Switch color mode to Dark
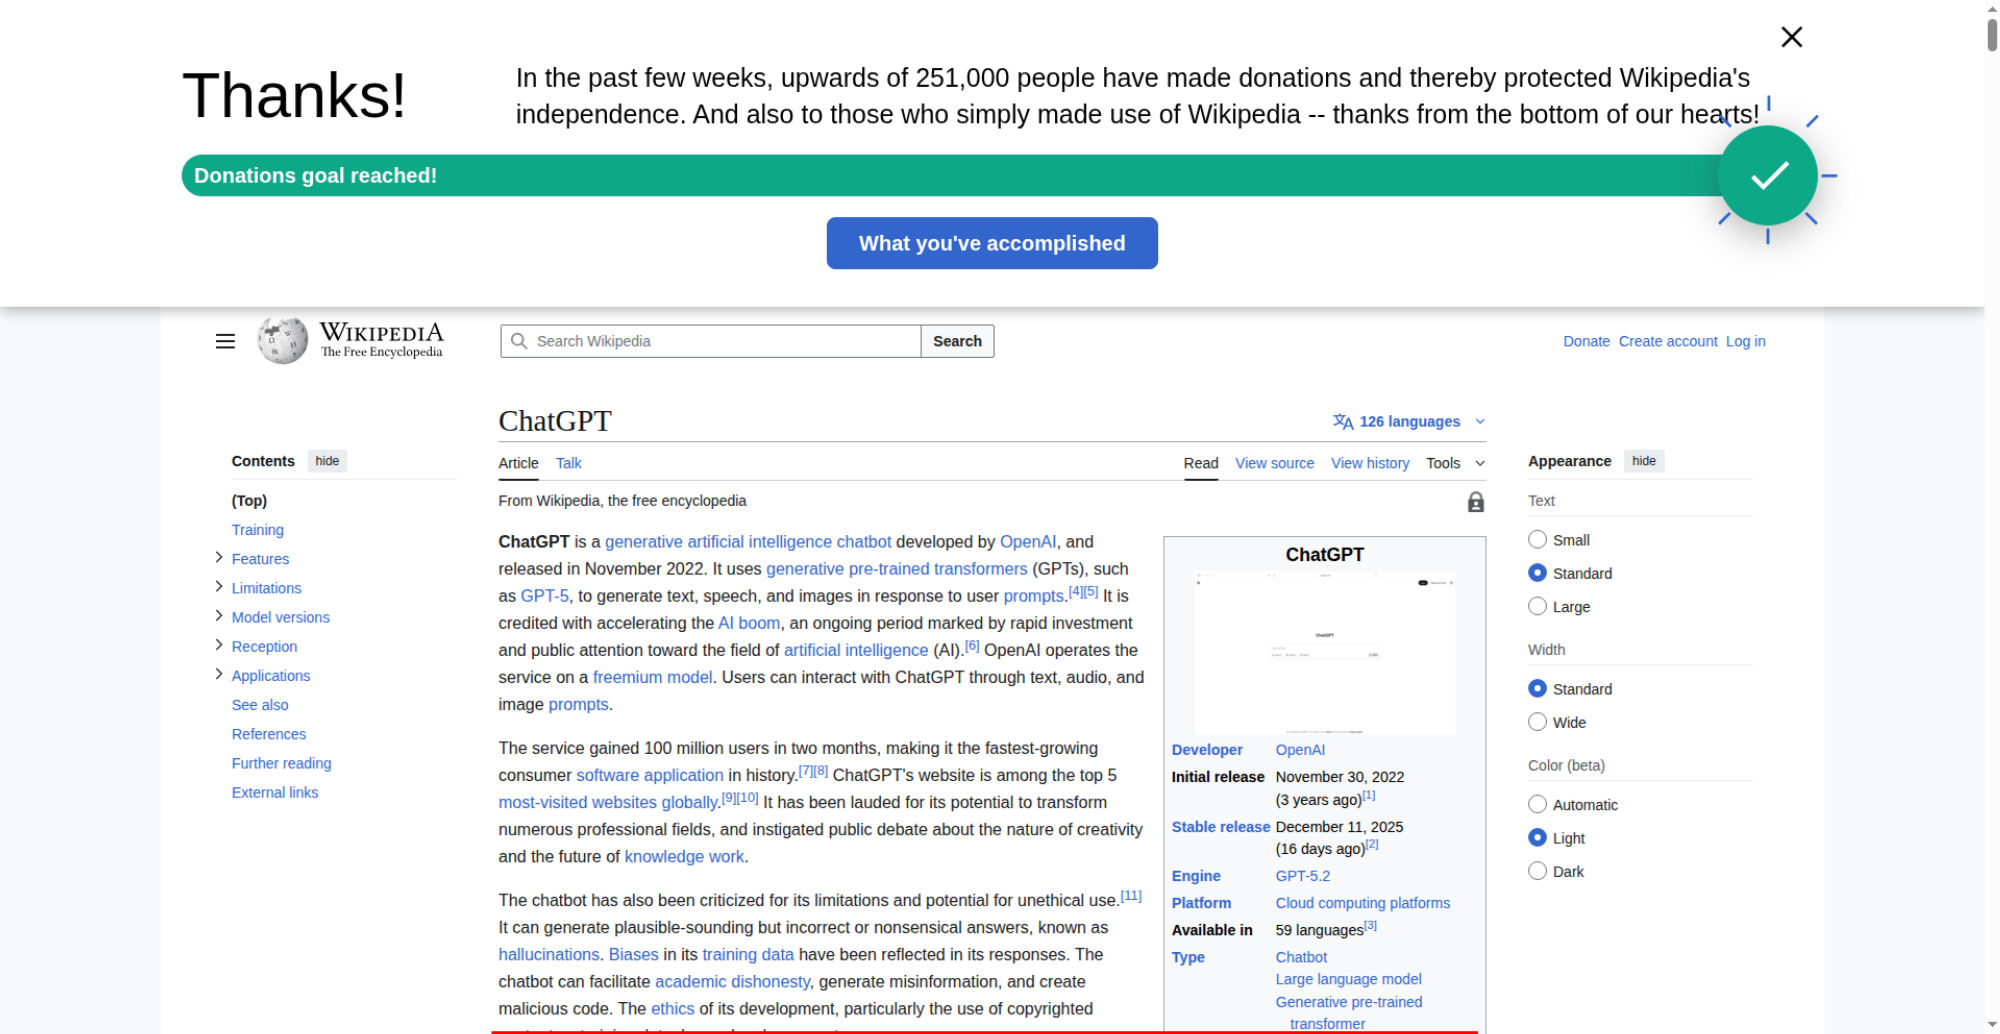The width and height of the screenshot is (2000, 1034). pos(1537,871)
